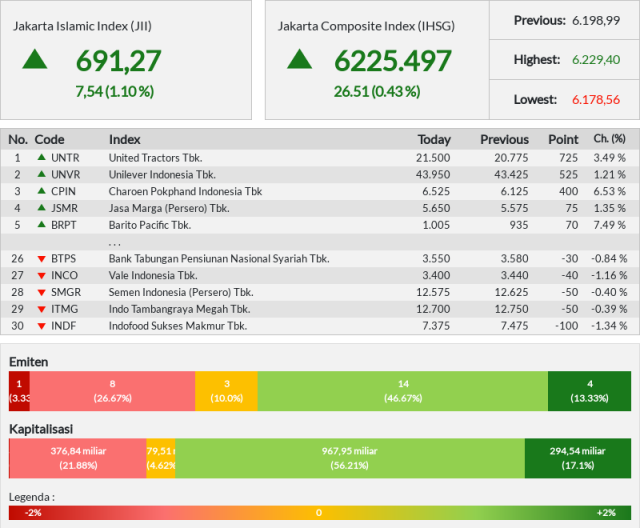Screen dimensions: 640x528
Task: Click the Jakarta Islamic Index (JII) title
Action: point(82,26)
